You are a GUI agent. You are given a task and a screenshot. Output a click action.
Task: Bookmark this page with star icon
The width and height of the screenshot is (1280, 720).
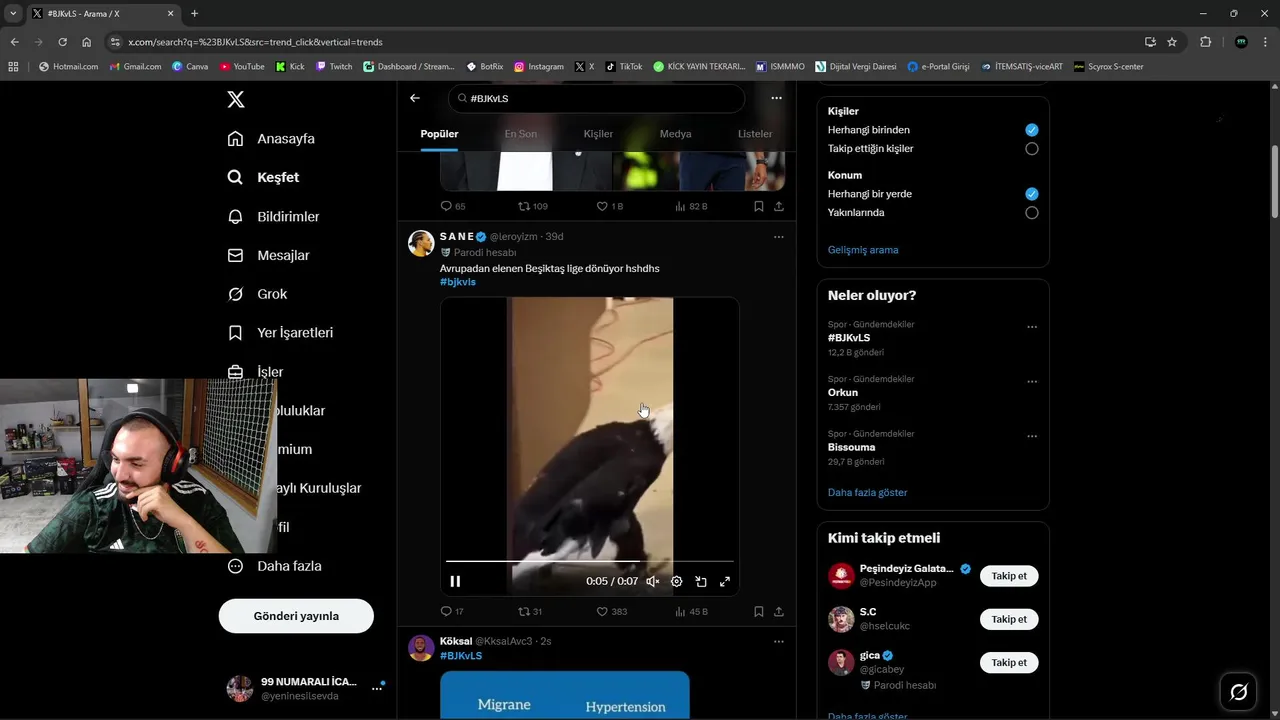pyautogui.click(x=1172, y=42)
